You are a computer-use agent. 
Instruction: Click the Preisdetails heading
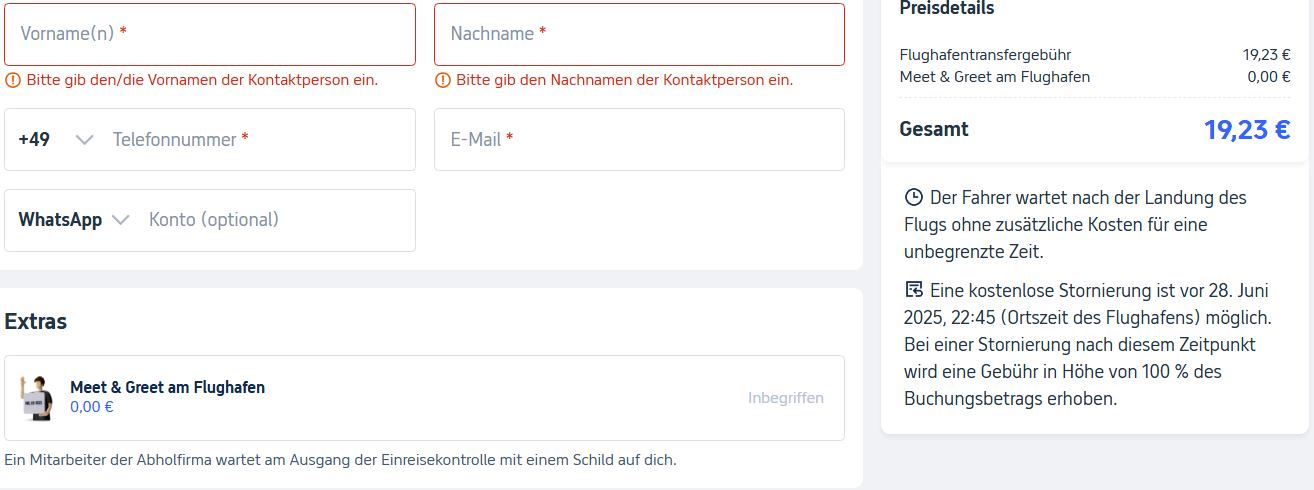pos(947,9)
